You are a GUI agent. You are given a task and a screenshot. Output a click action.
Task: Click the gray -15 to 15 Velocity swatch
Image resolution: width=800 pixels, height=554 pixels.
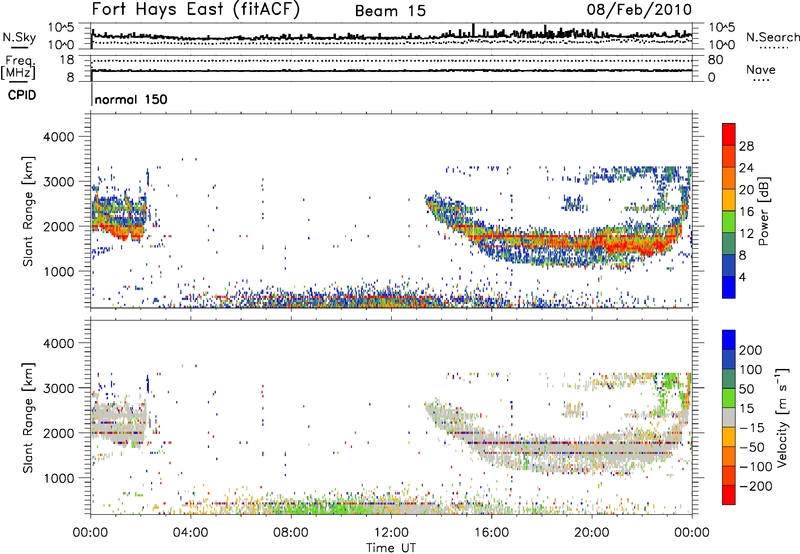click(729, 417)
